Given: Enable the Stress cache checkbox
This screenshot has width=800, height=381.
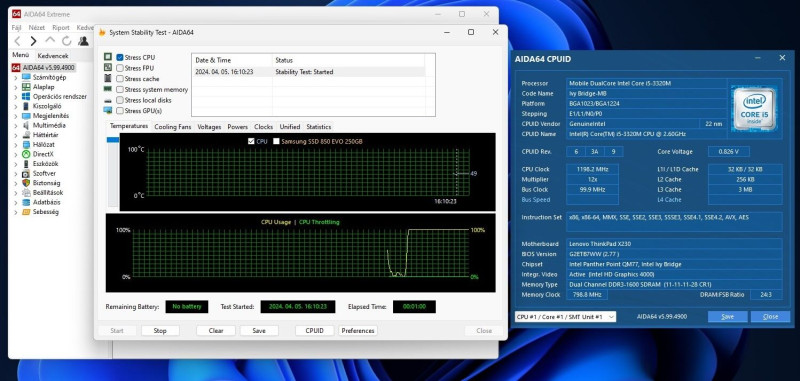Looking at the screenshot, I should (x=120, y=79).
